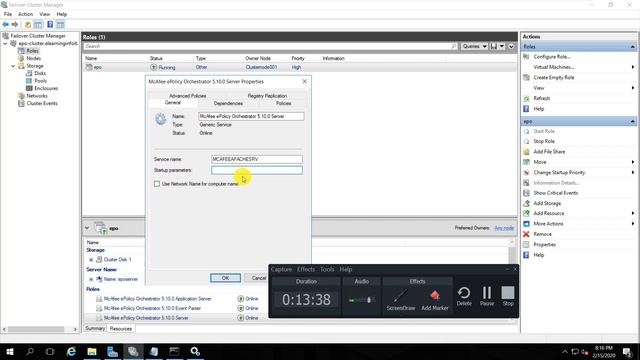Viewport: 640px width, 360px height.
Task: Click the save query icon beside Queries
Action: pyautogui.click(x=494, y=47)
